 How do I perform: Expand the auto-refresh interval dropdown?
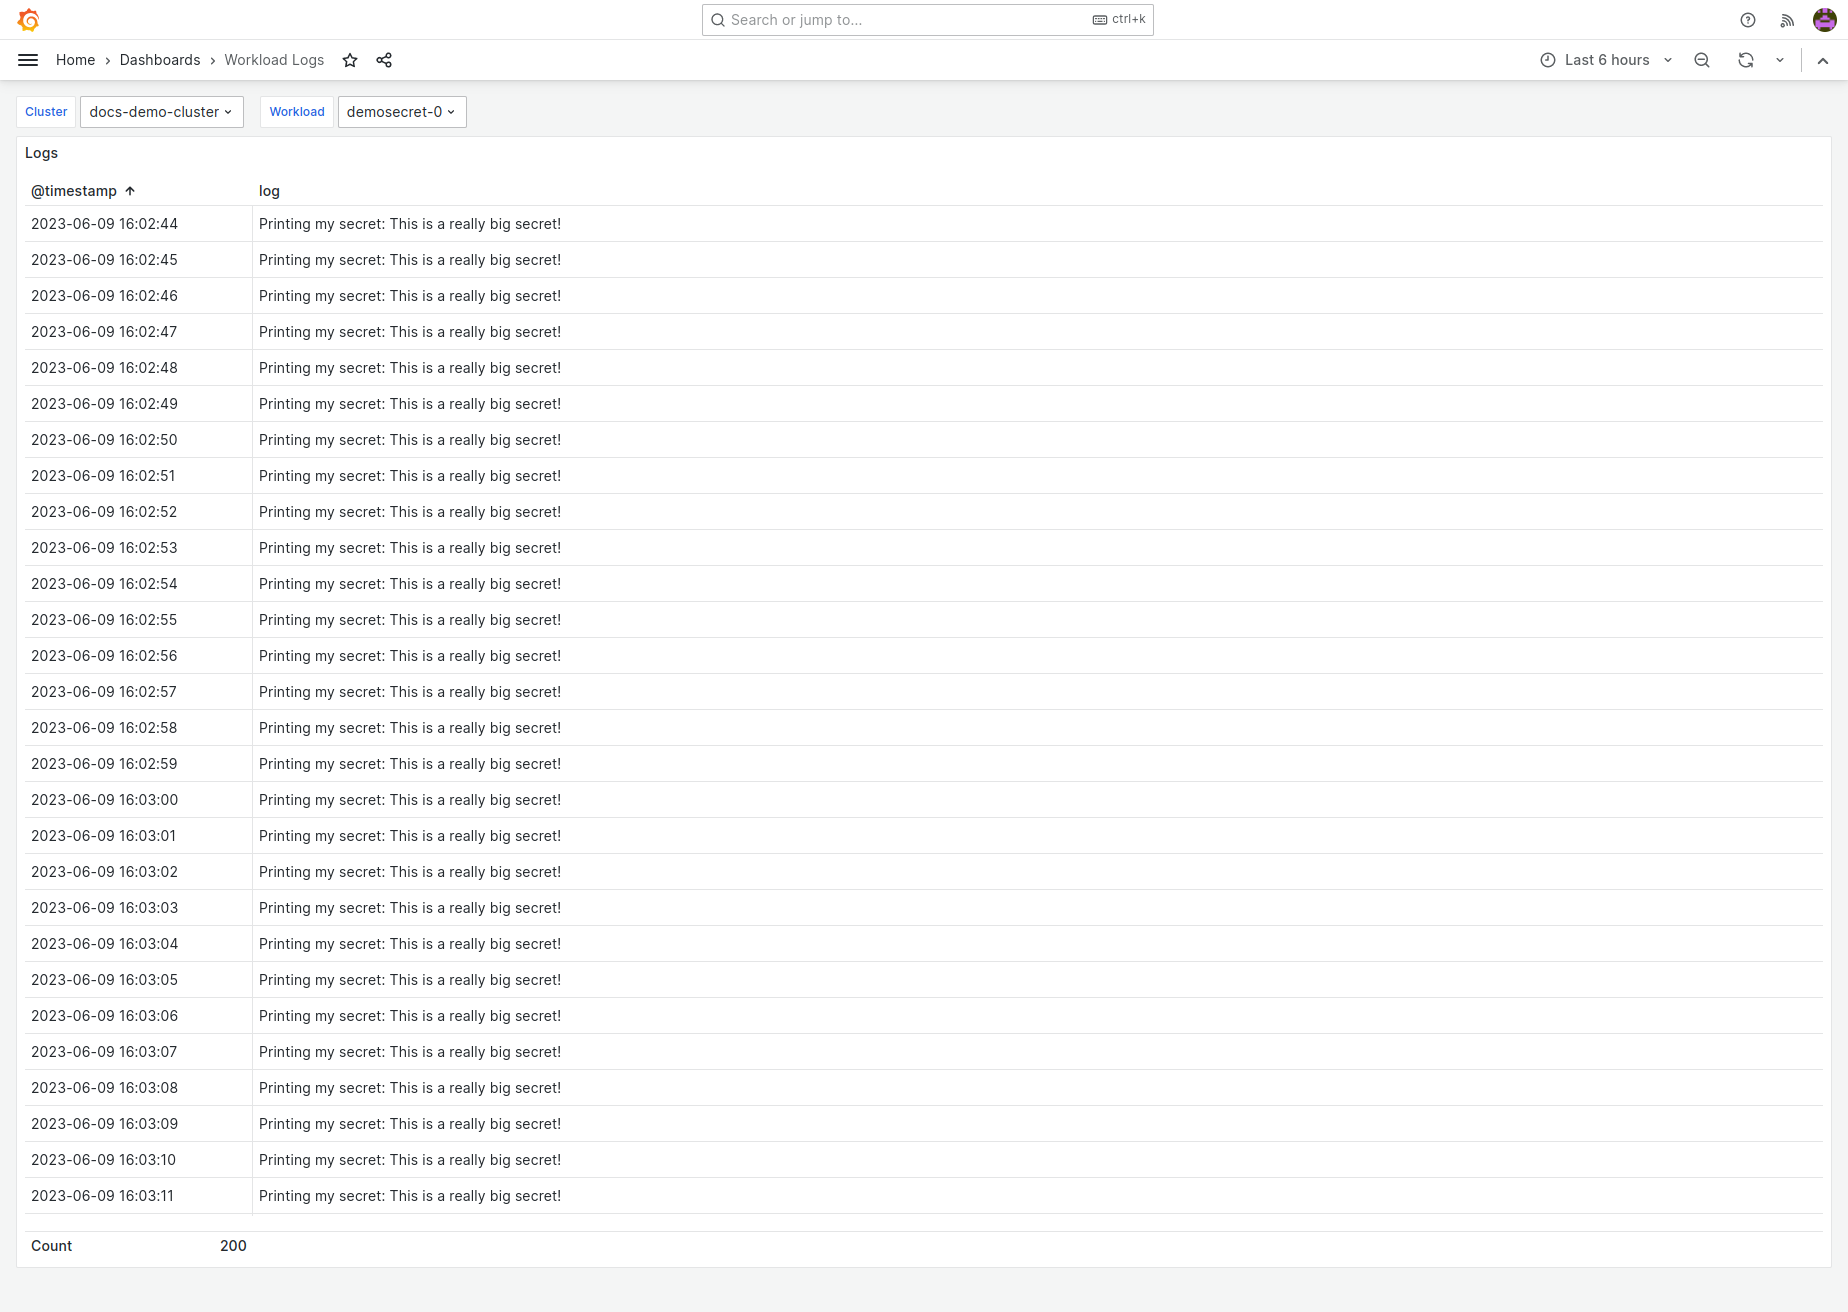point(1780,60)
